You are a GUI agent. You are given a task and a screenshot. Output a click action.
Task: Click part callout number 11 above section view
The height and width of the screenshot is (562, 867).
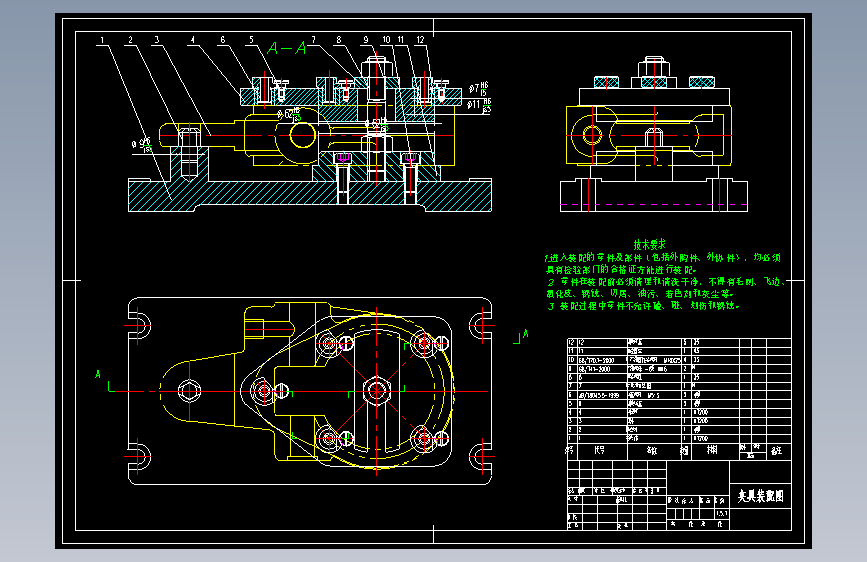coord(401,40)
